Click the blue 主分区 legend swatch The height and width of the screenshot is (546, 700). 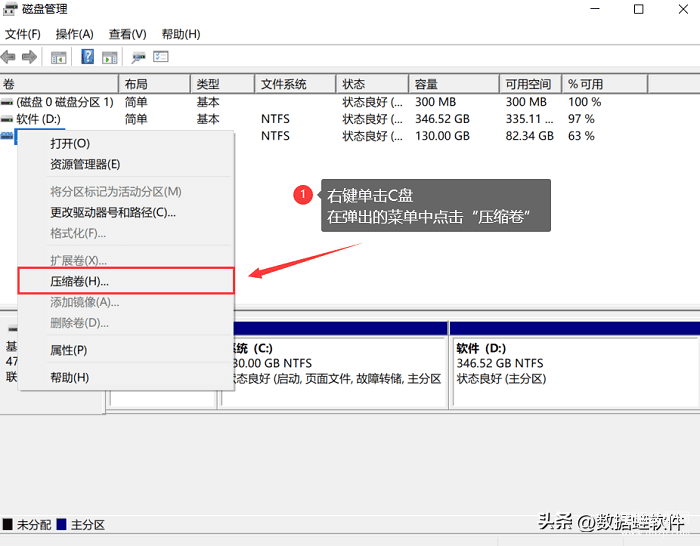62,524
